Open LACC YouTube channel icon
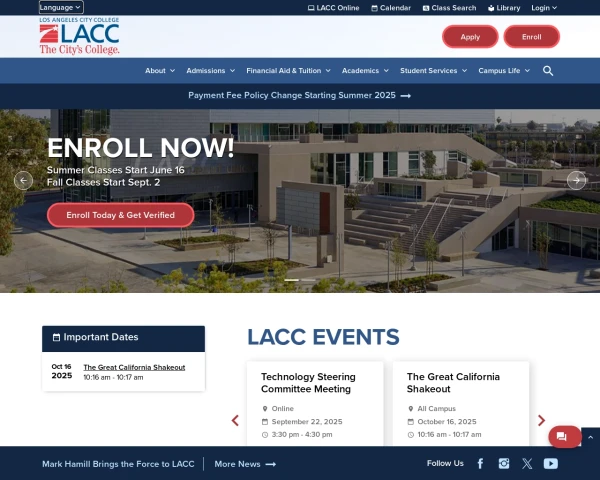600x480 pixels. (x=551, y=464)
